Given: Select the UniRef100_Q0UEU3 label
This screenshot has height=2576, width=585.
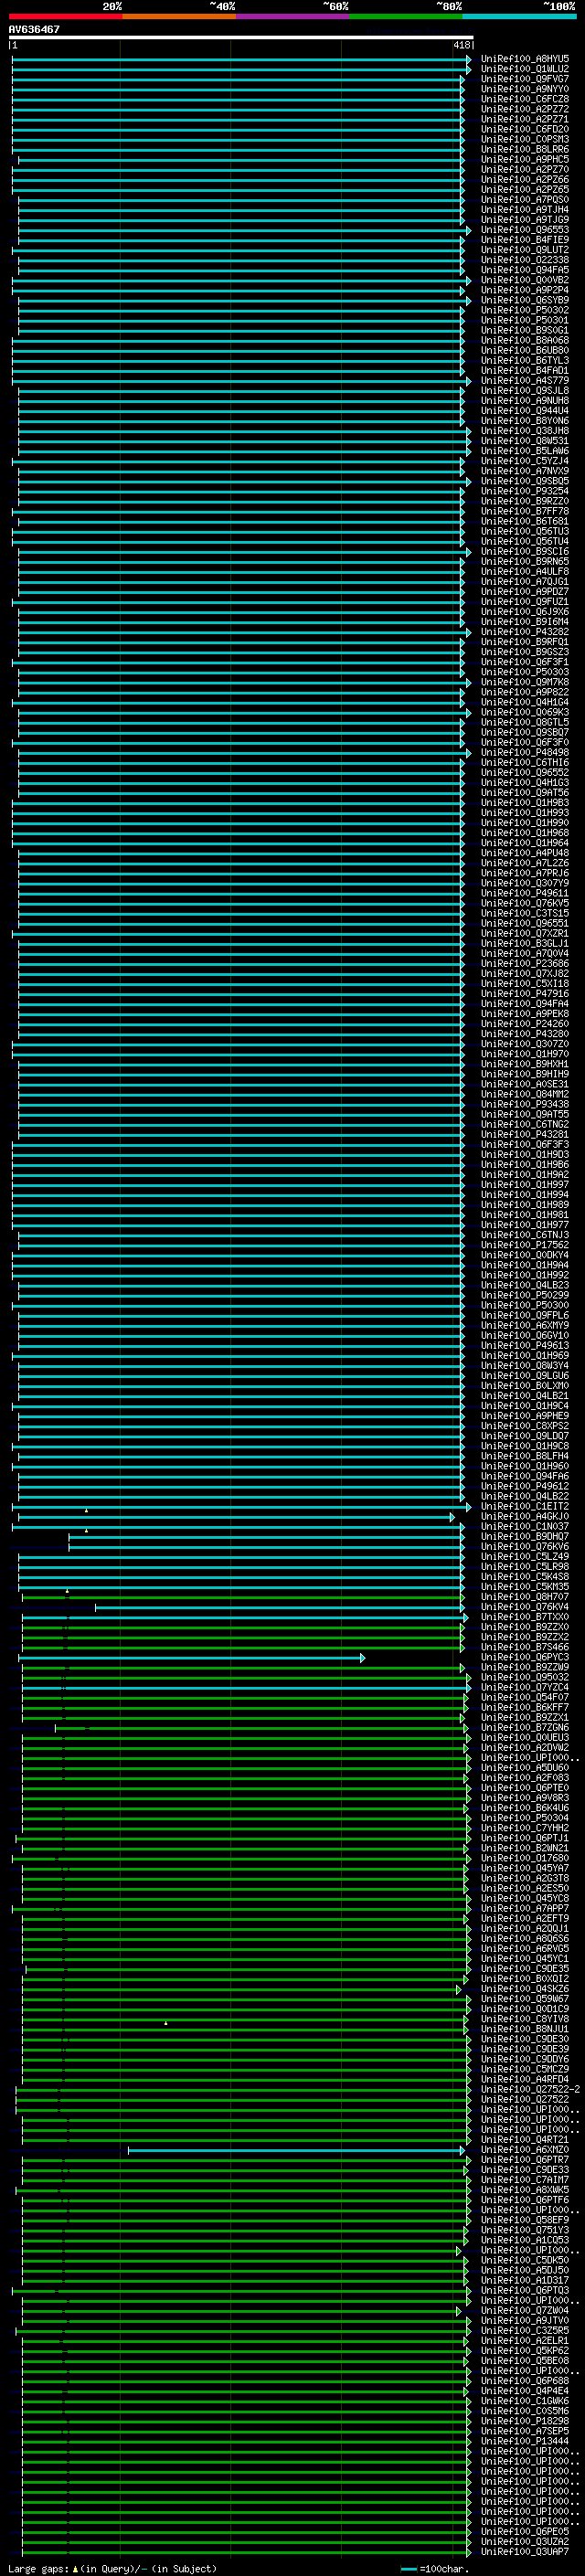Looking at the screenshot, I should [524, 1738].
